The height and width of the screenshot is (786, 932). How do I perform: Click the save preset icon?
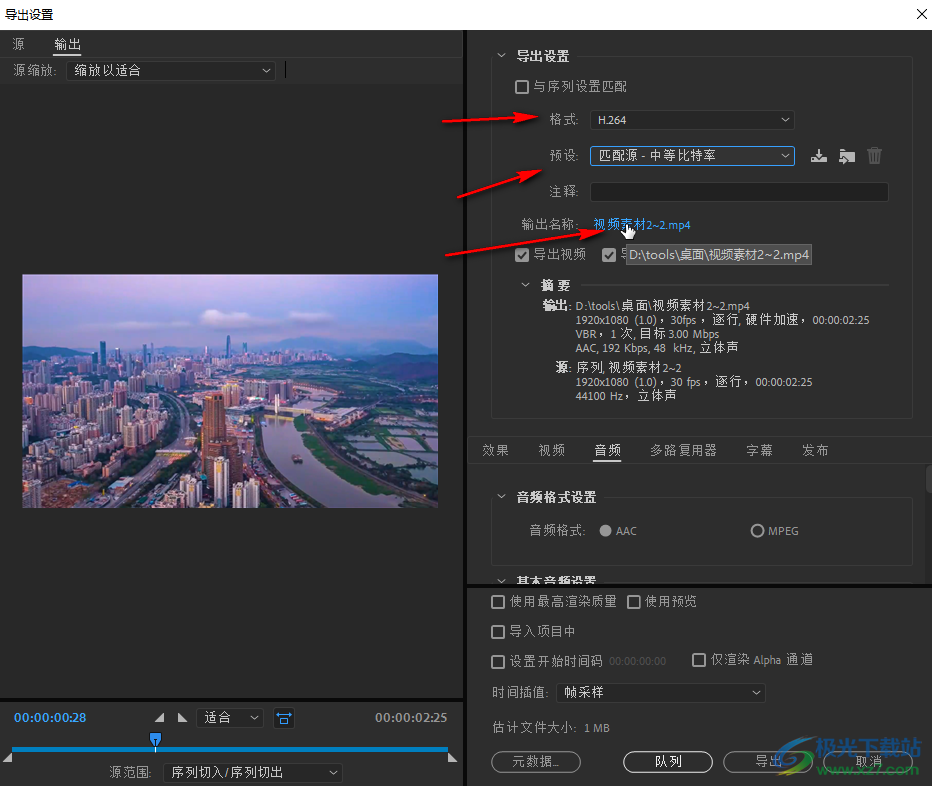click(x=818, y=156)
